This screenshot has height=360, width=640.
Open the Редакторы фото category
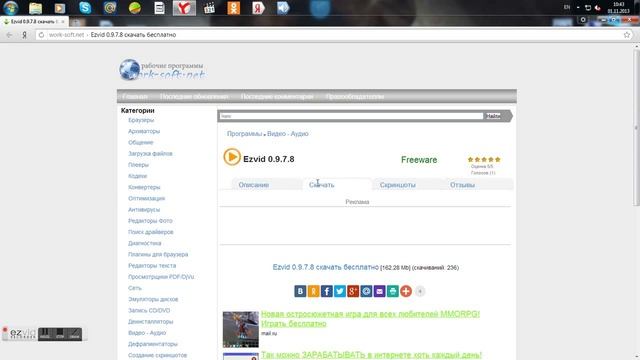pos(150,221)
